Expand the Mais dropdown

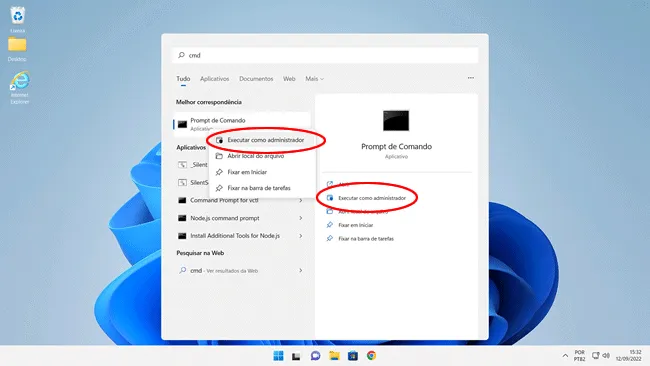pyautogui.click(x=314, y=79)
